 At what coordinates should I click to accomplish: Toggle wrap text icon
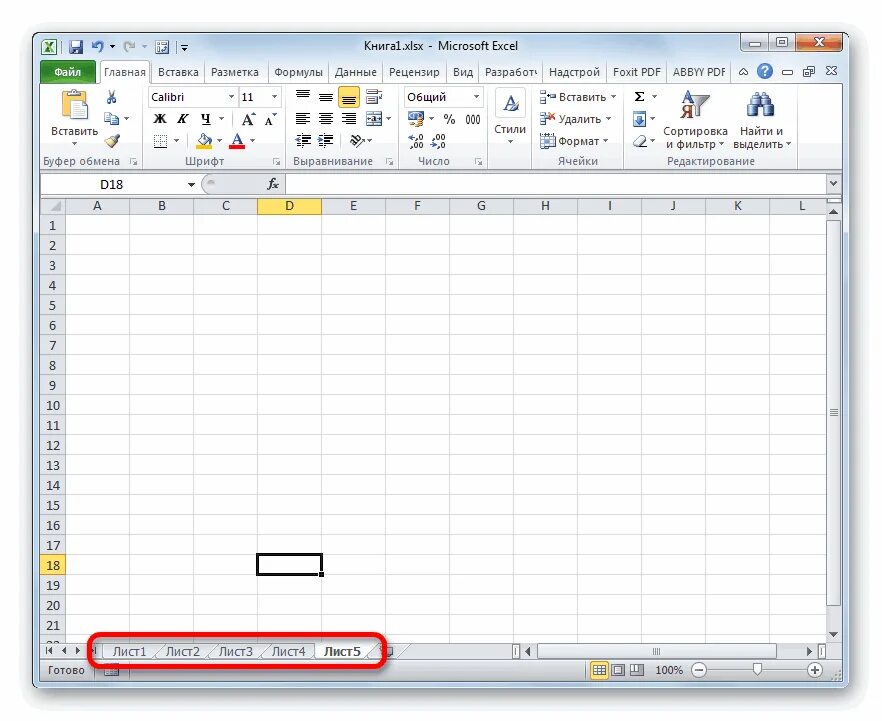tap(374, 97)
